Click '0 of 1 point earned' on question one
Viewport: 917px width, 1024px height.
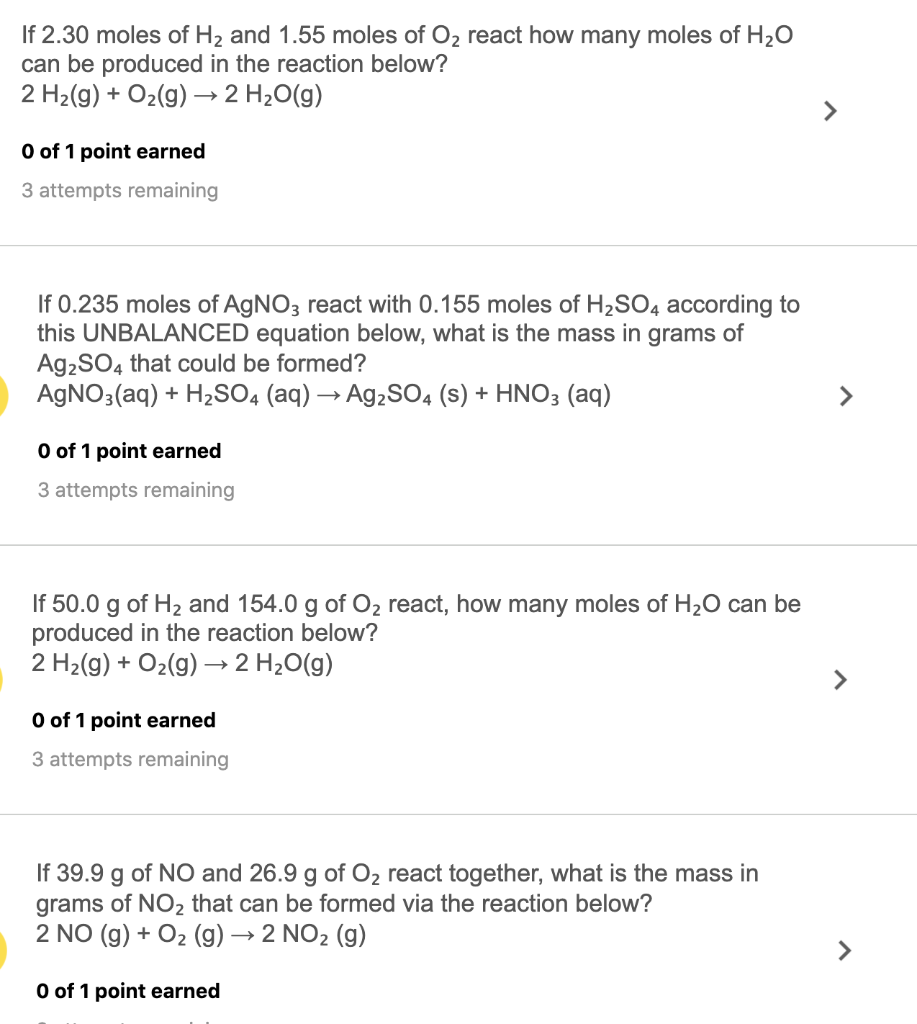click(113, 151)
